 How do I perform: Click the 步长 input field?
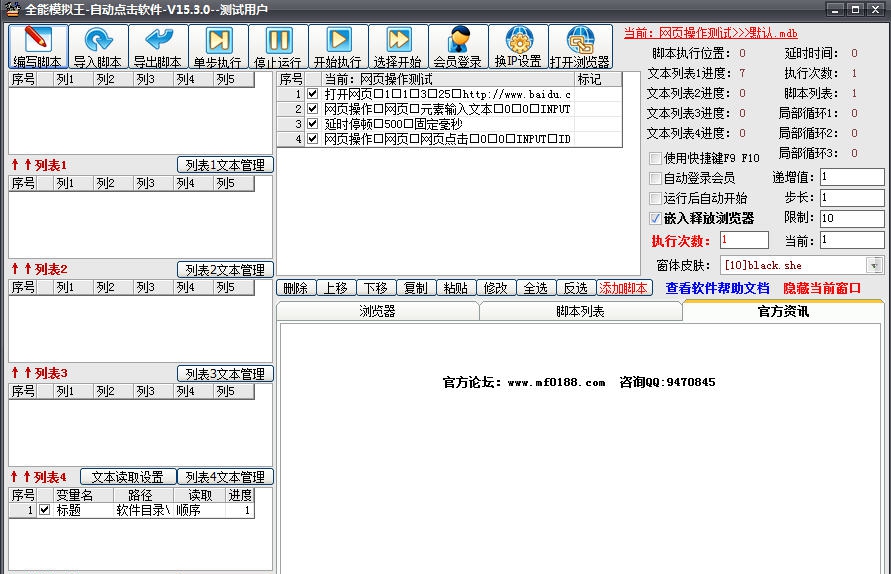(x=852, y=198)
